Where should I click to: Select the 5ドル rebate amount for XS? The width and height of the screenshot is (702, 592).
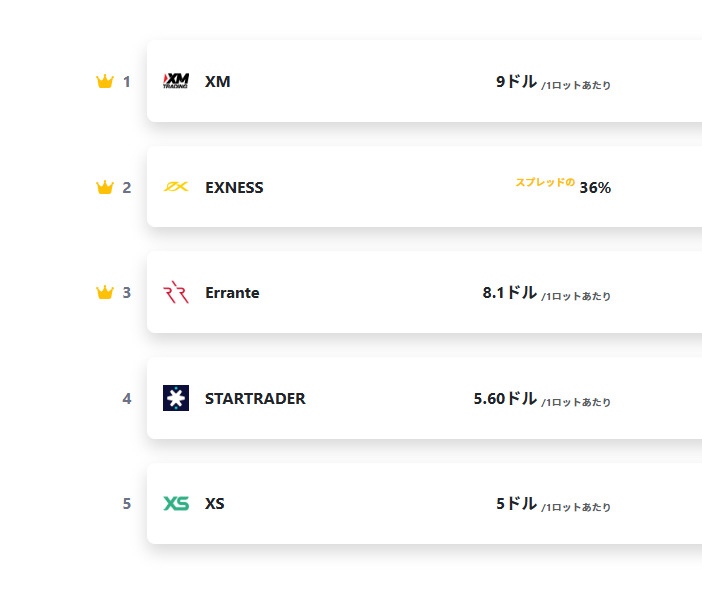pyautogui.click(x=516, y=504)
